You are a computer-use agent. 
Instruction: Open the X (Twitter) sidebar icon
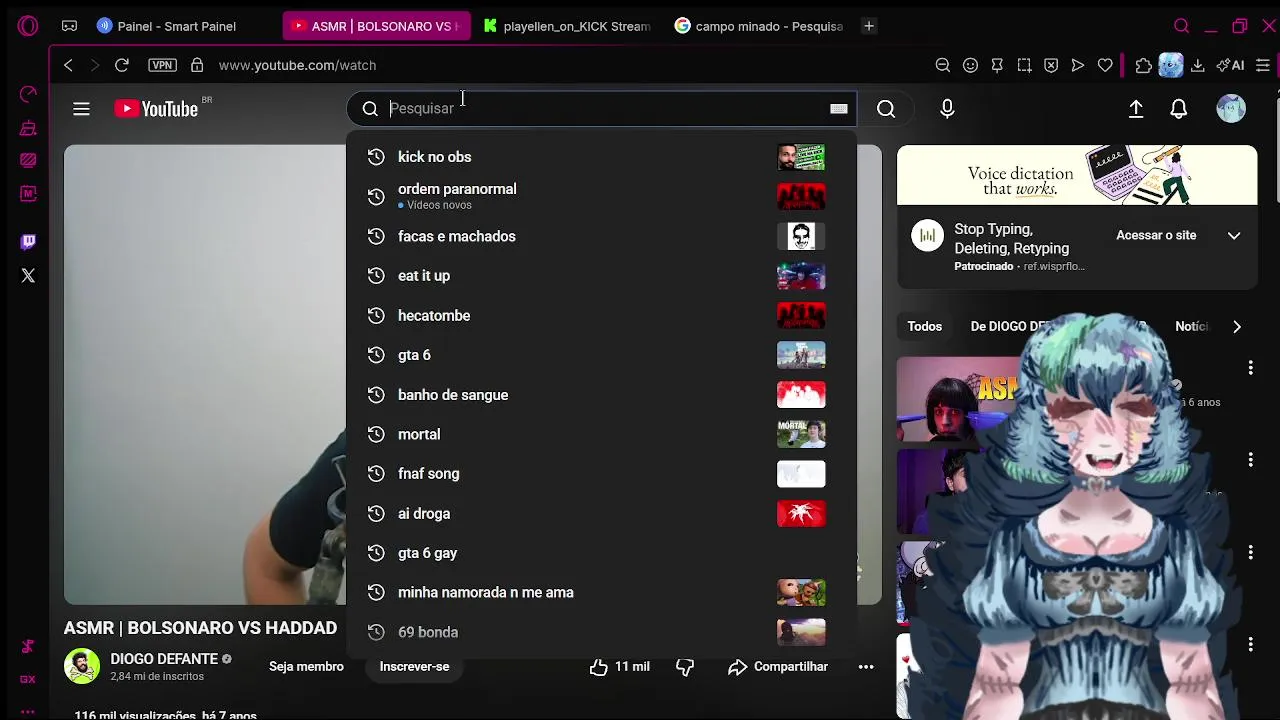point(28,275)
